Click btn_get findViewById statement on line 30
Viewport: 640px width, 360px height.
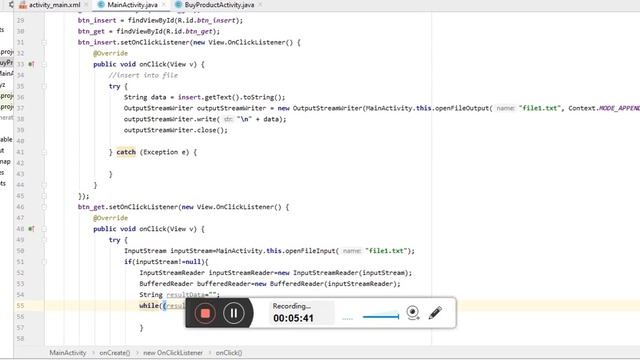click(x=149, y=31)
